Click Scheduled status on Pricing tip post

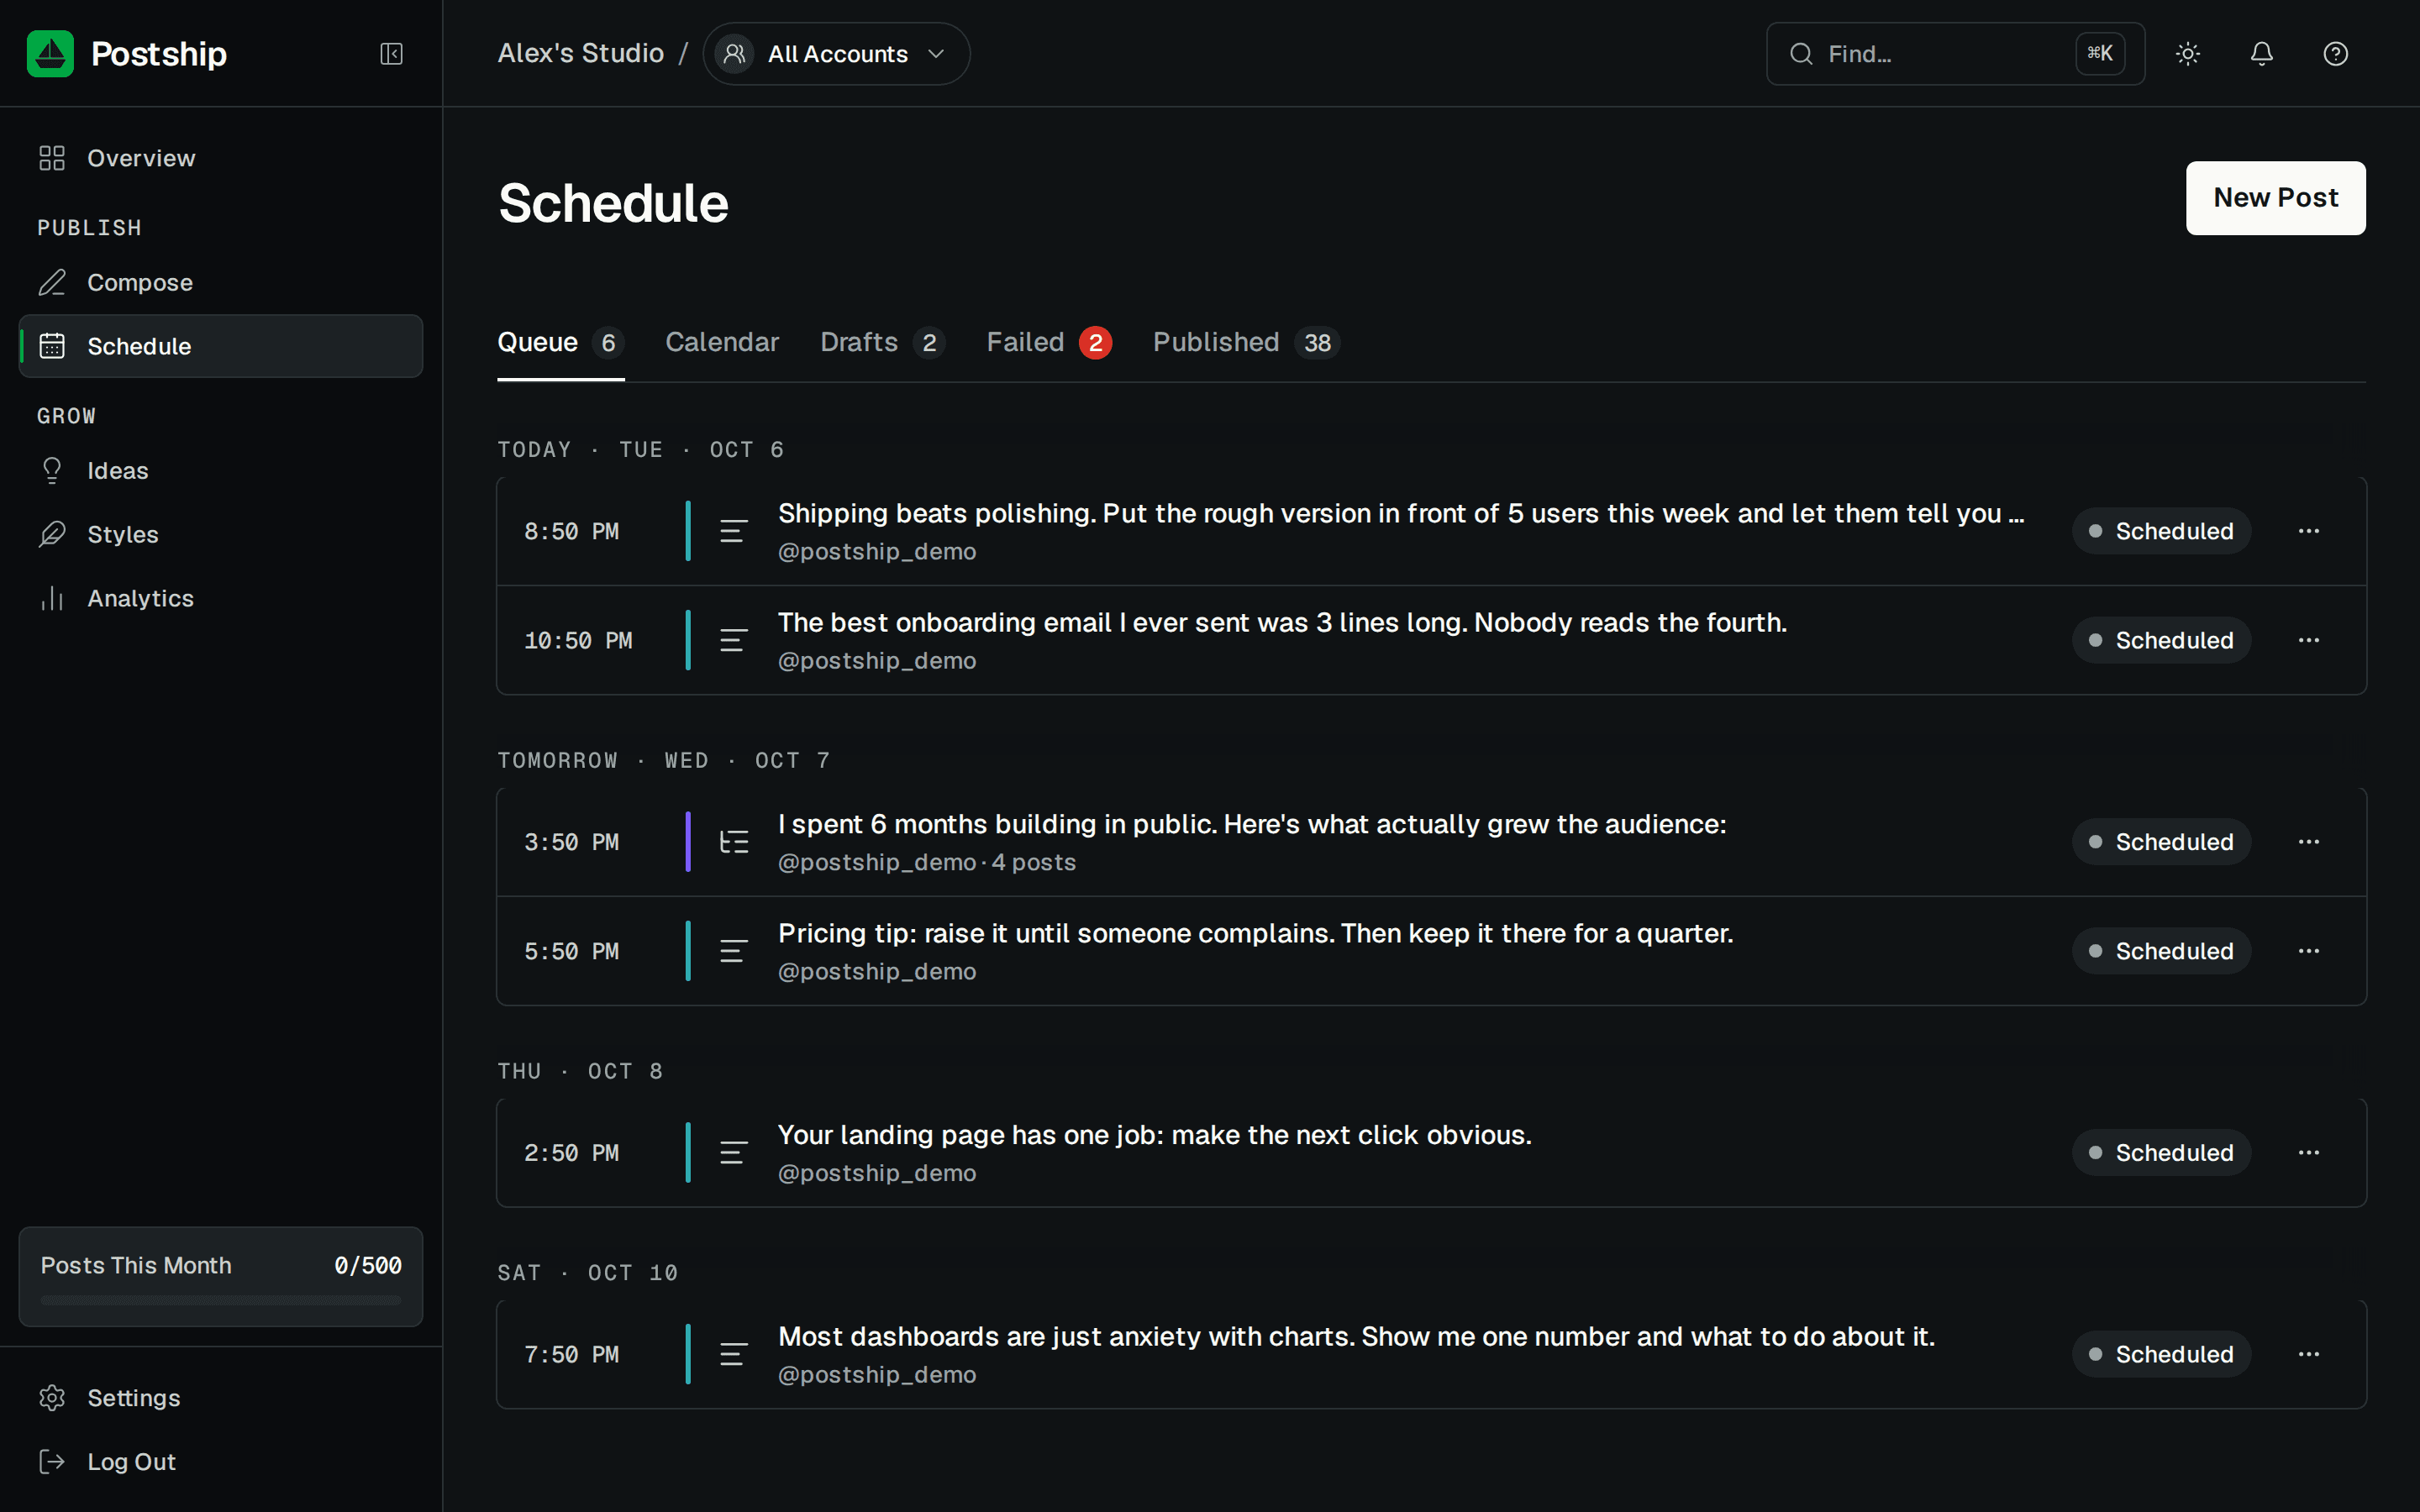(2161, 951)
